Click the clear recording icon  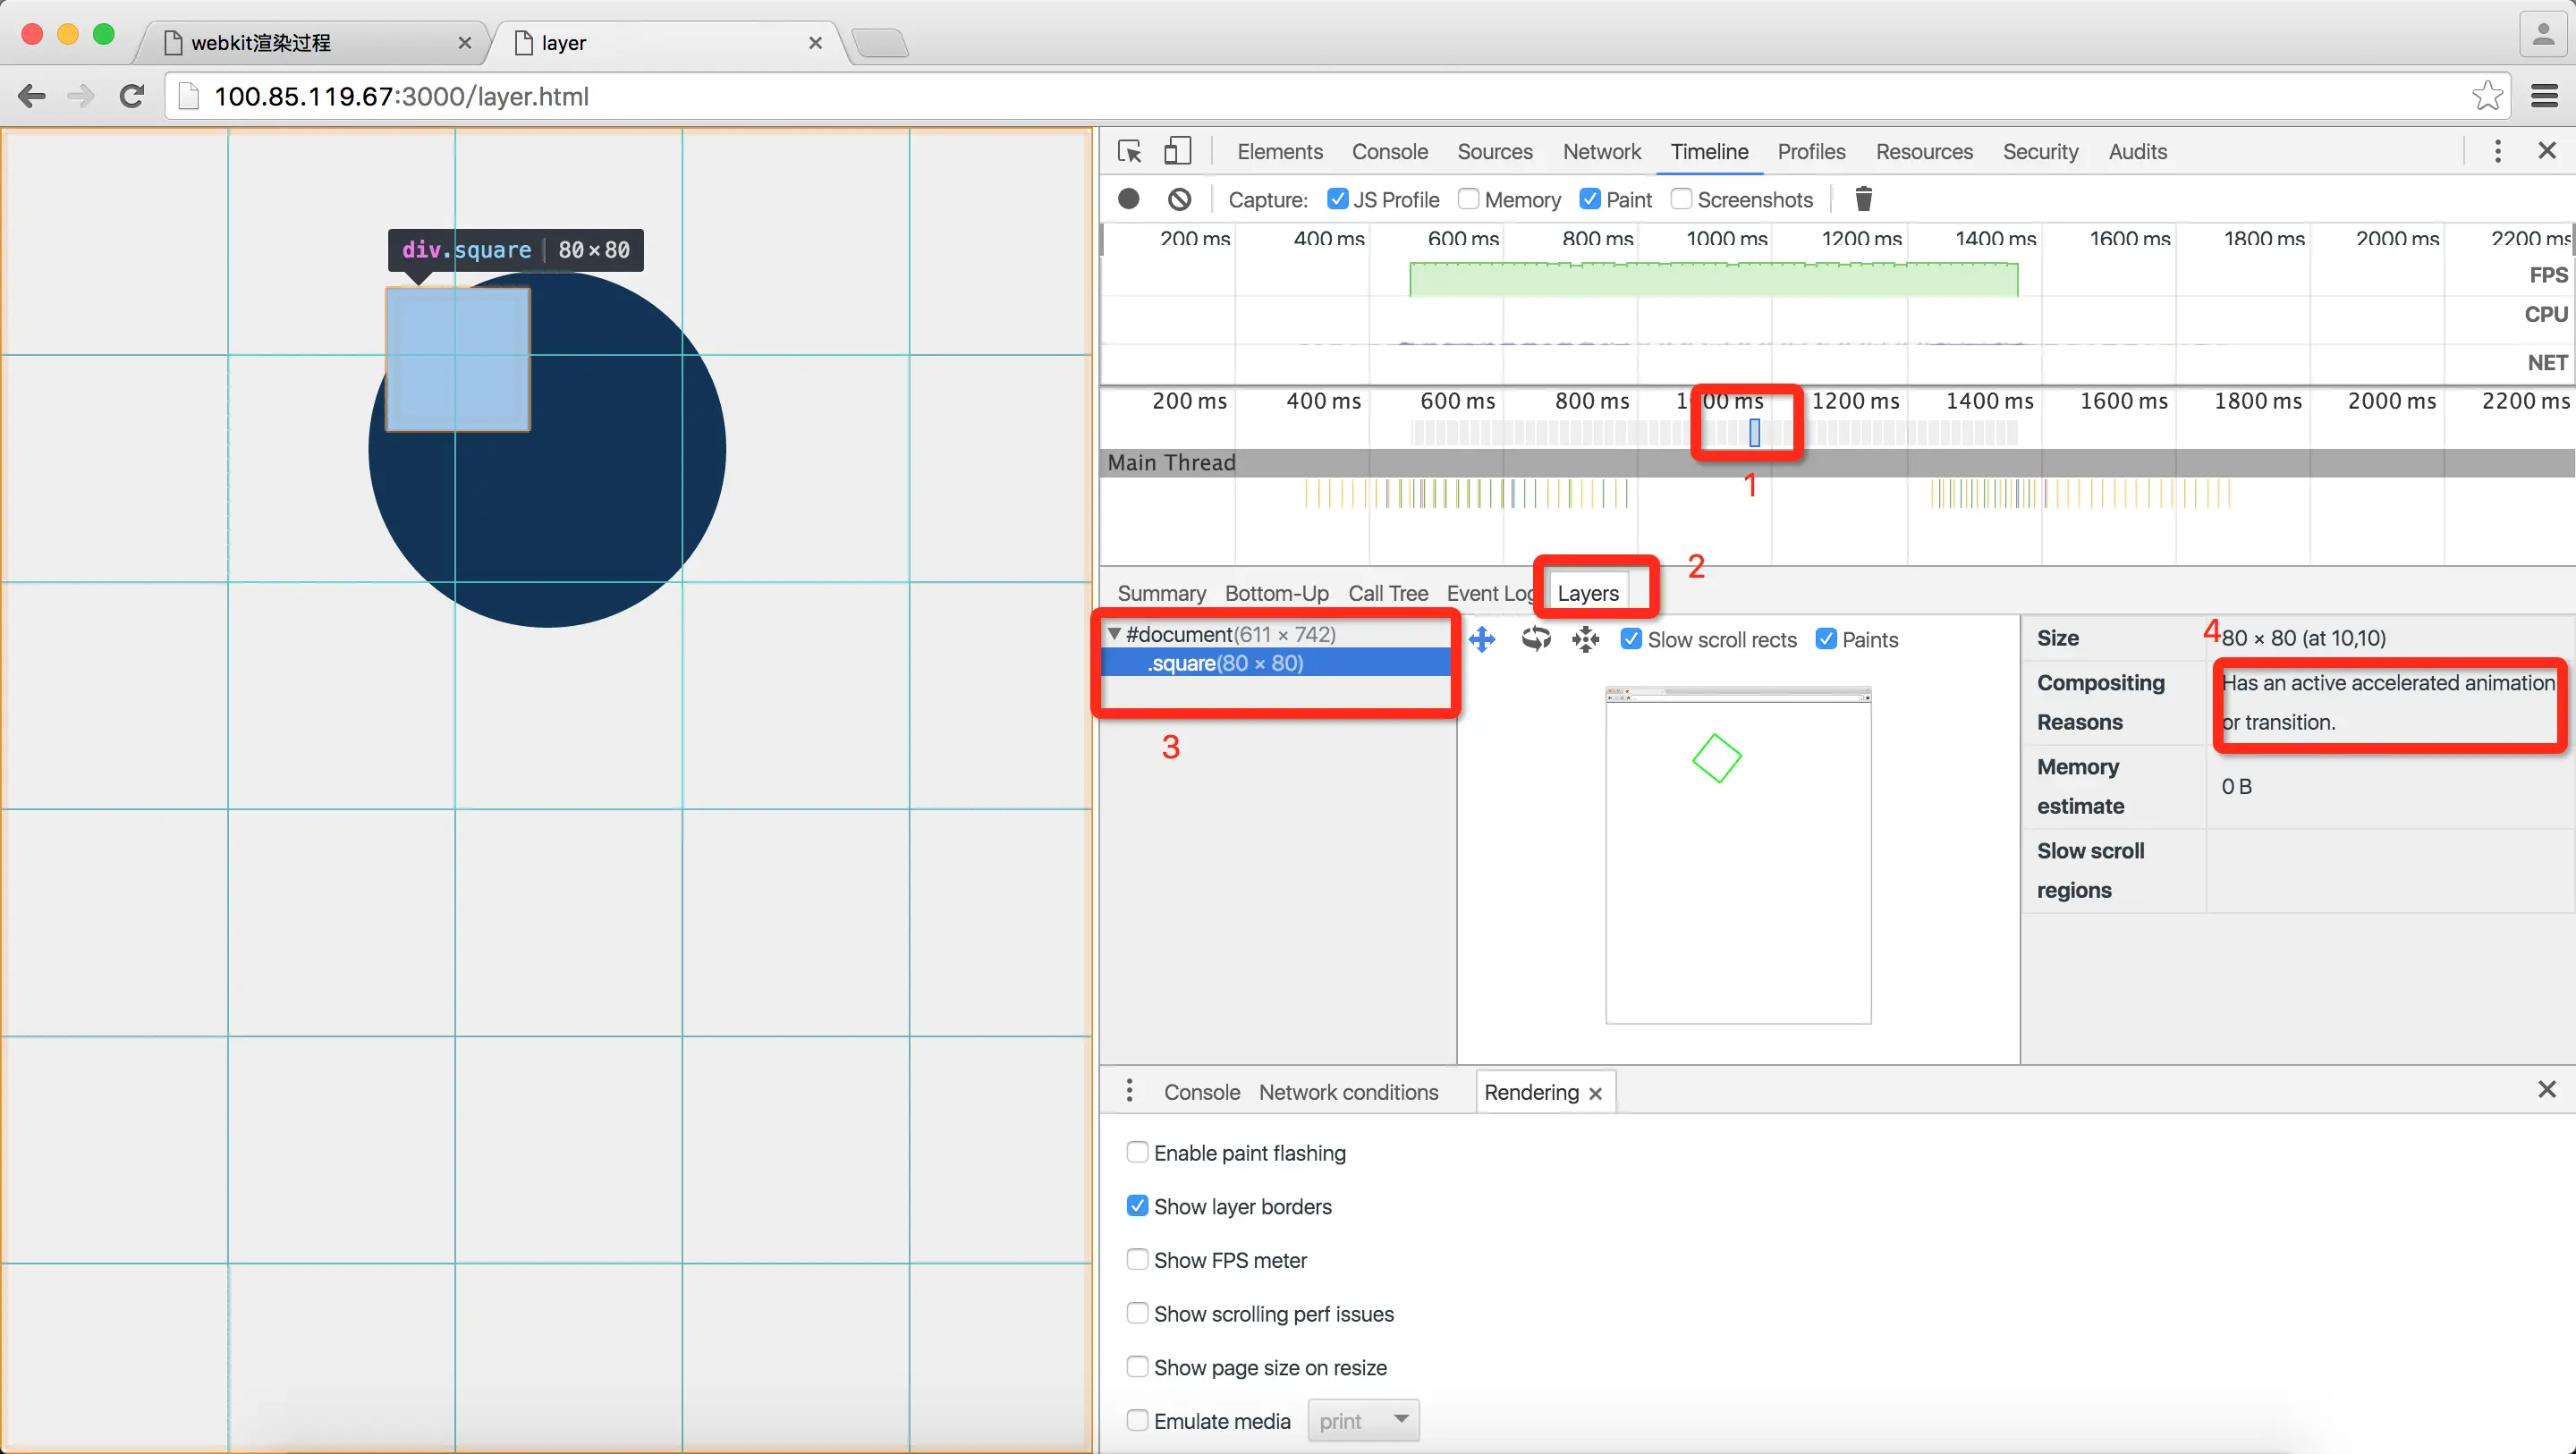pos(1180,199)
